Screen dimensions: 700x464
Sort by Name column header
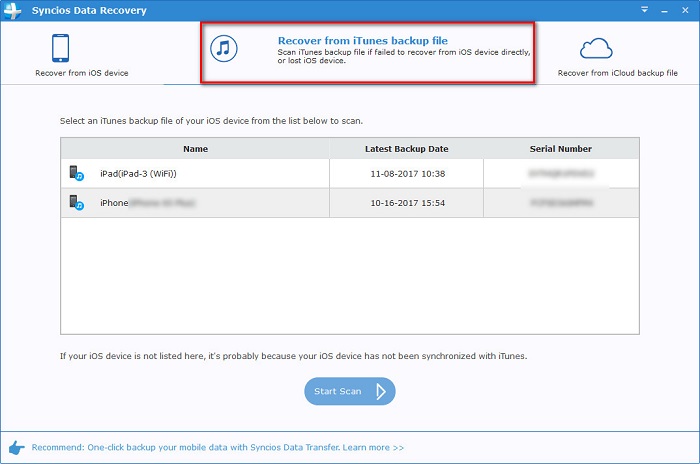pyautogui.click(x=195, y=149)
